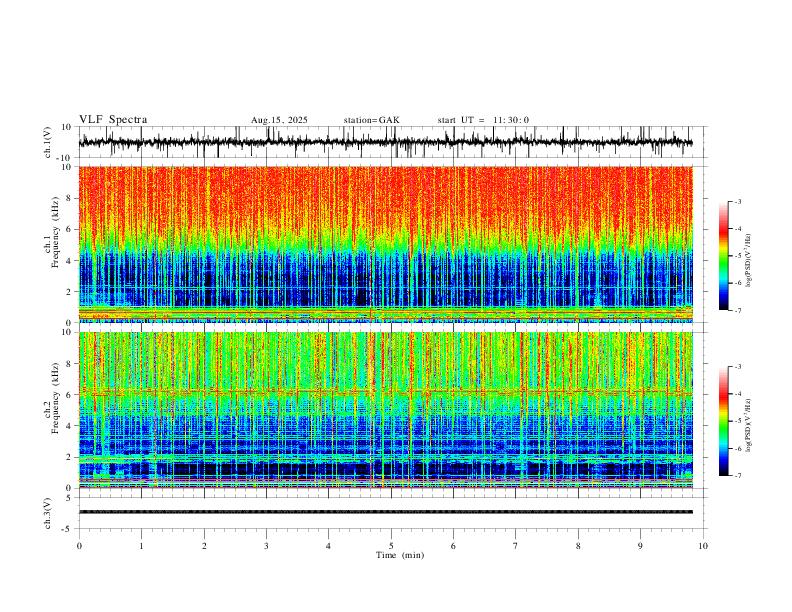
Task: Click time axis tick label "3"
Action: [x=266, y=546]
